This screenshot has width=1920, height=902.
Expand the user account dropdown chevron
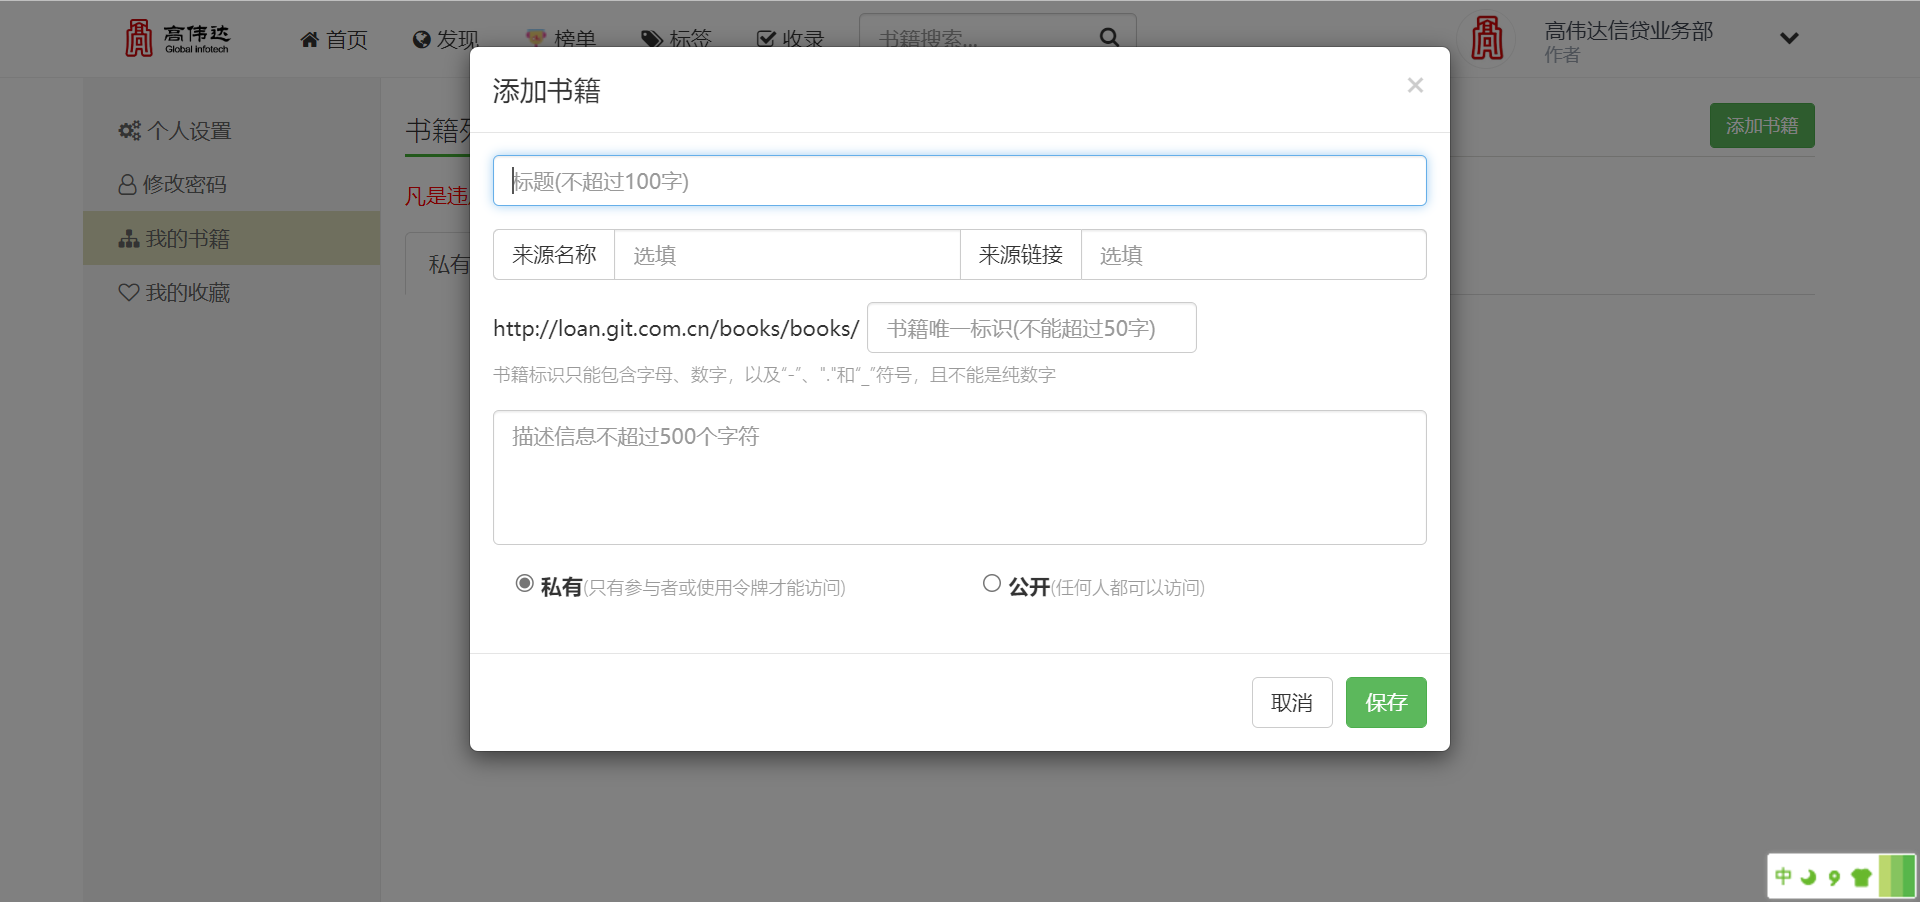click(1789, 39)
